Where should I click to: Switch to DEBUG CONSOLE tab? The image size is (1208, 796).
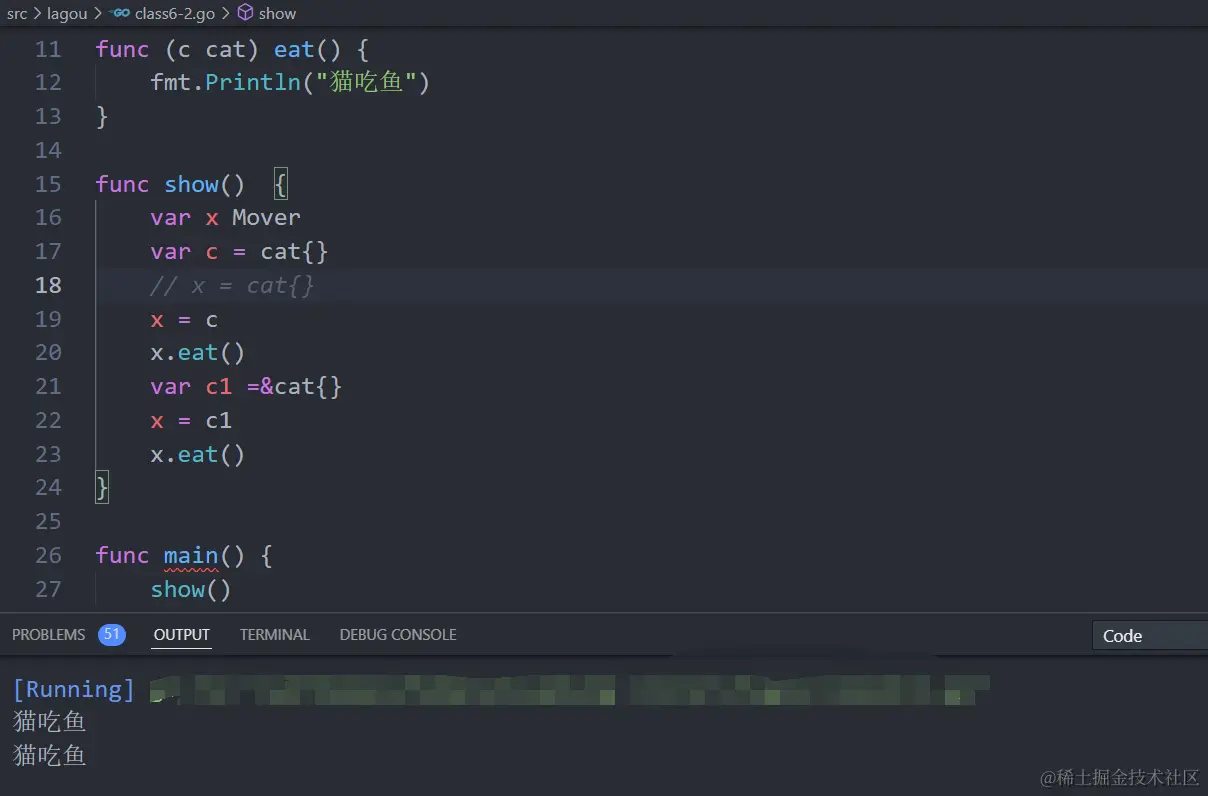398,635
